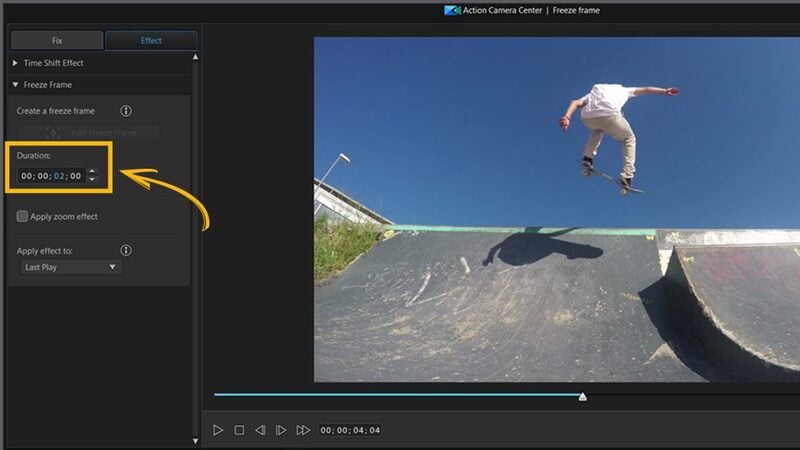Decrease duration with the down stepper arrow
Viewport: 800px width, 450px height.
coord(92,180)
